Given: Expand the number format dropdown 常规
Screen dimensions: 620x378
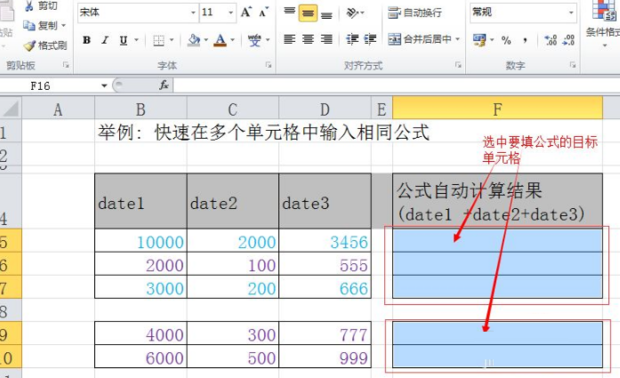Looking at the screenshot, I should pos(571,13).
